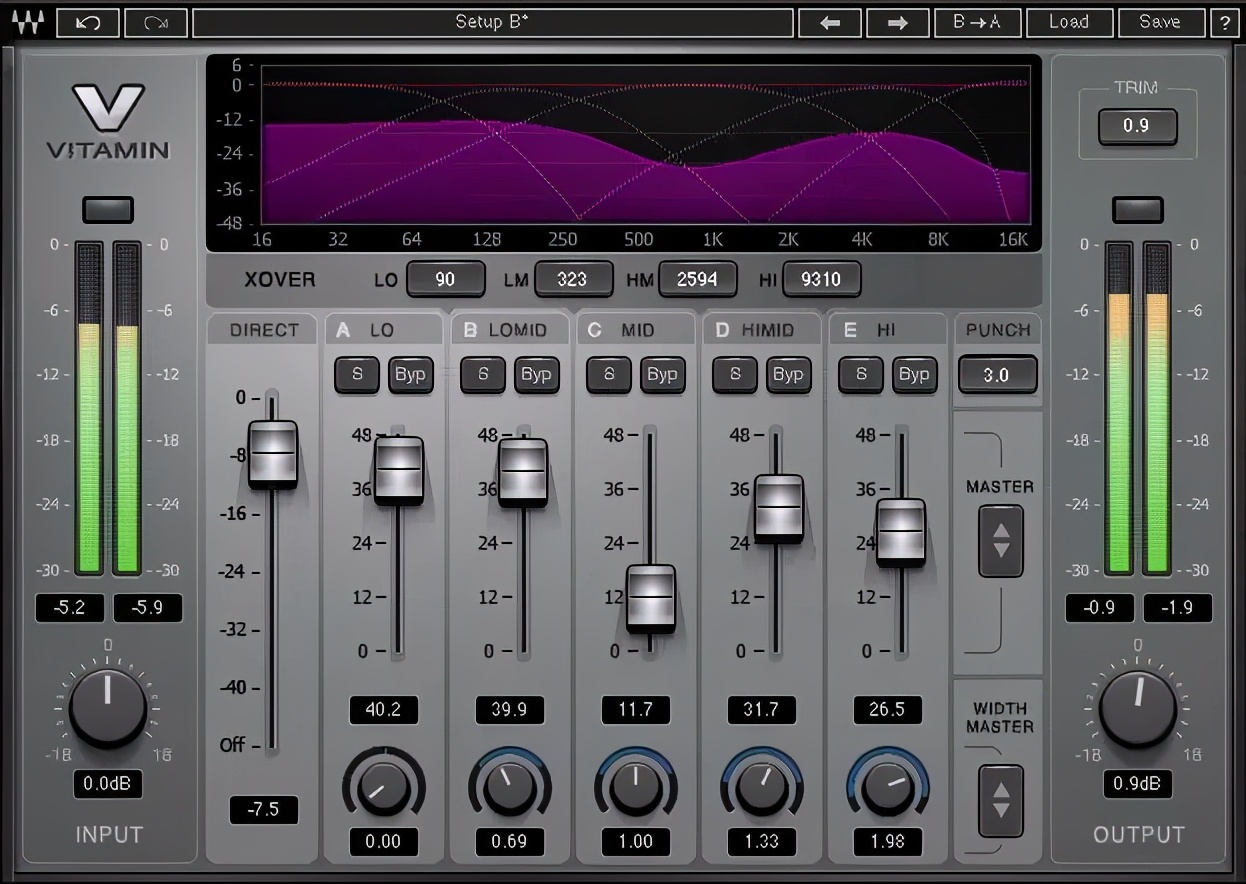Viewport: 1246px width, 884px height.
Task: Click the MID band fader handle
Action: [651, 598]
